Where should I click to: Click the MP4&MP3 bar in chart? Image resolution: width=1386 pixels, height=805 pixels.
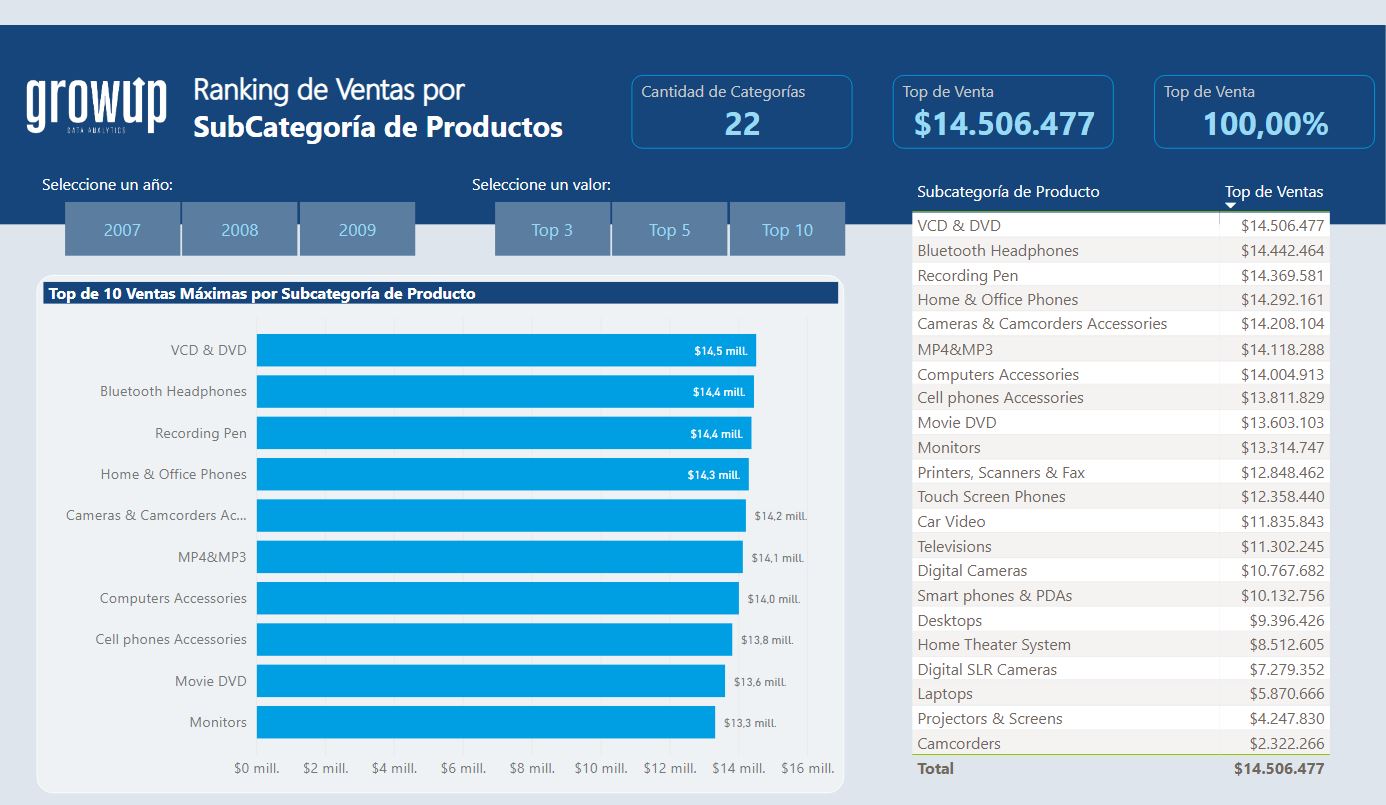[500, 557]
